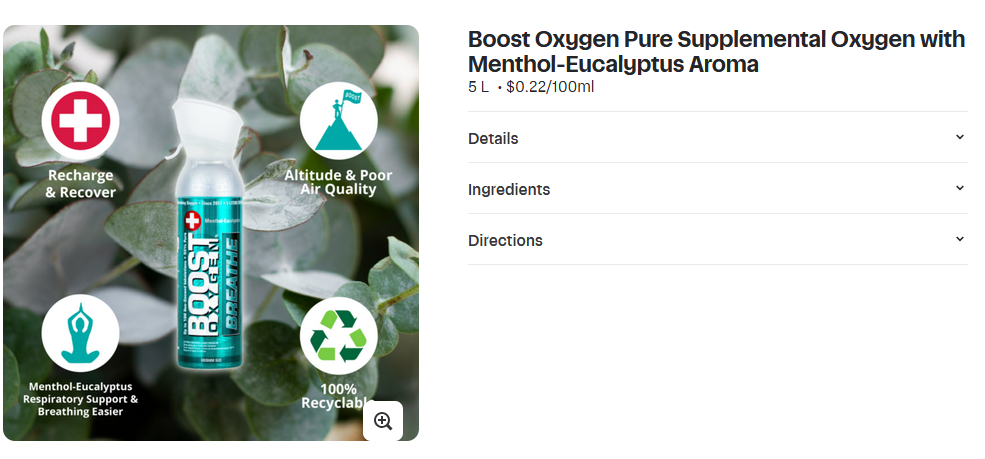
Task: Click the Boost Oxygen canister in image
Action: [x=209, y=232]
